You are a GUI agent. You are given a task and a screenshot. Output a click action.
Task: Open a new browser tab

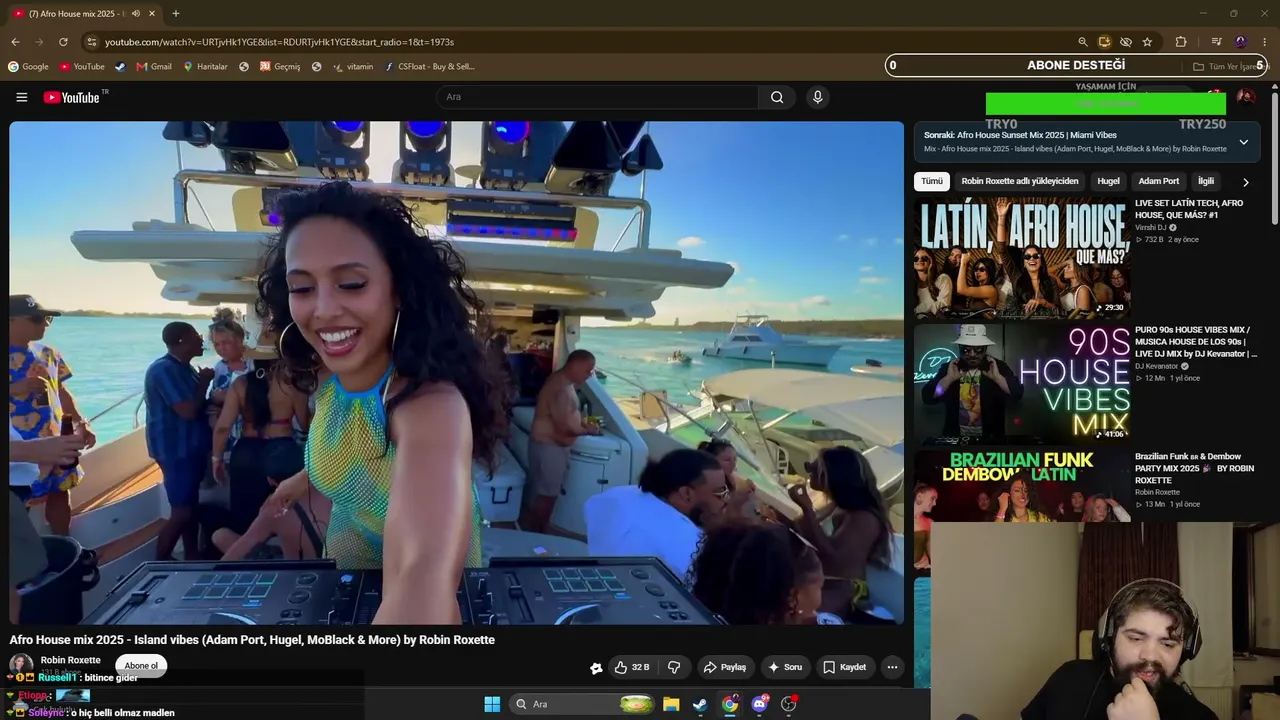(x=176, y=14)
